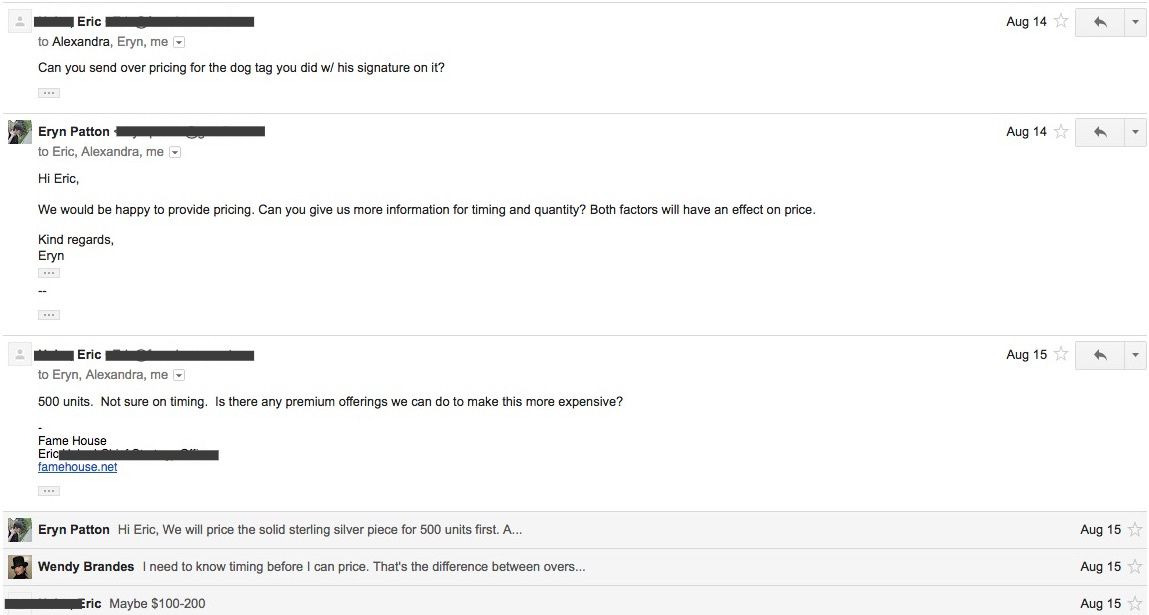Image resolution: width=1149 pixels, height=615 pixels.
Task: Show recipient details for first email
Action: [179, 42]
